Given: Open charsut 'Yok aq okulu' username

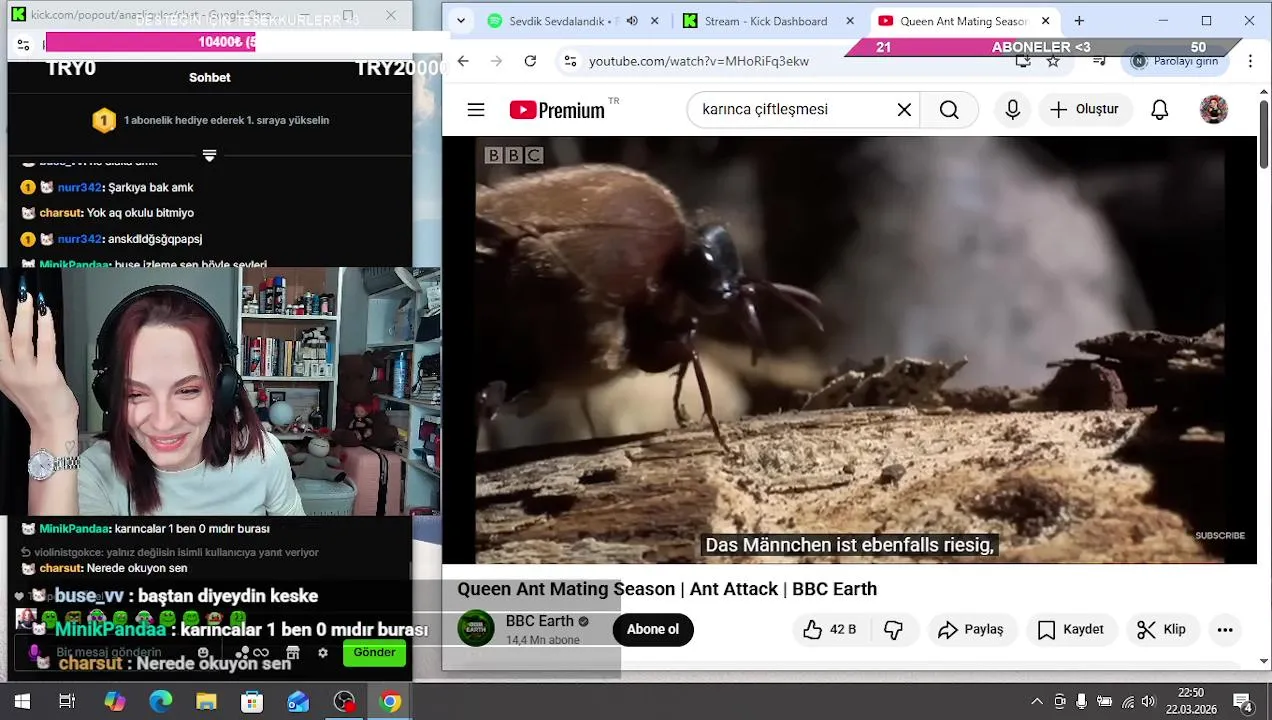Looking at the screenshot, I should point(60,213).
